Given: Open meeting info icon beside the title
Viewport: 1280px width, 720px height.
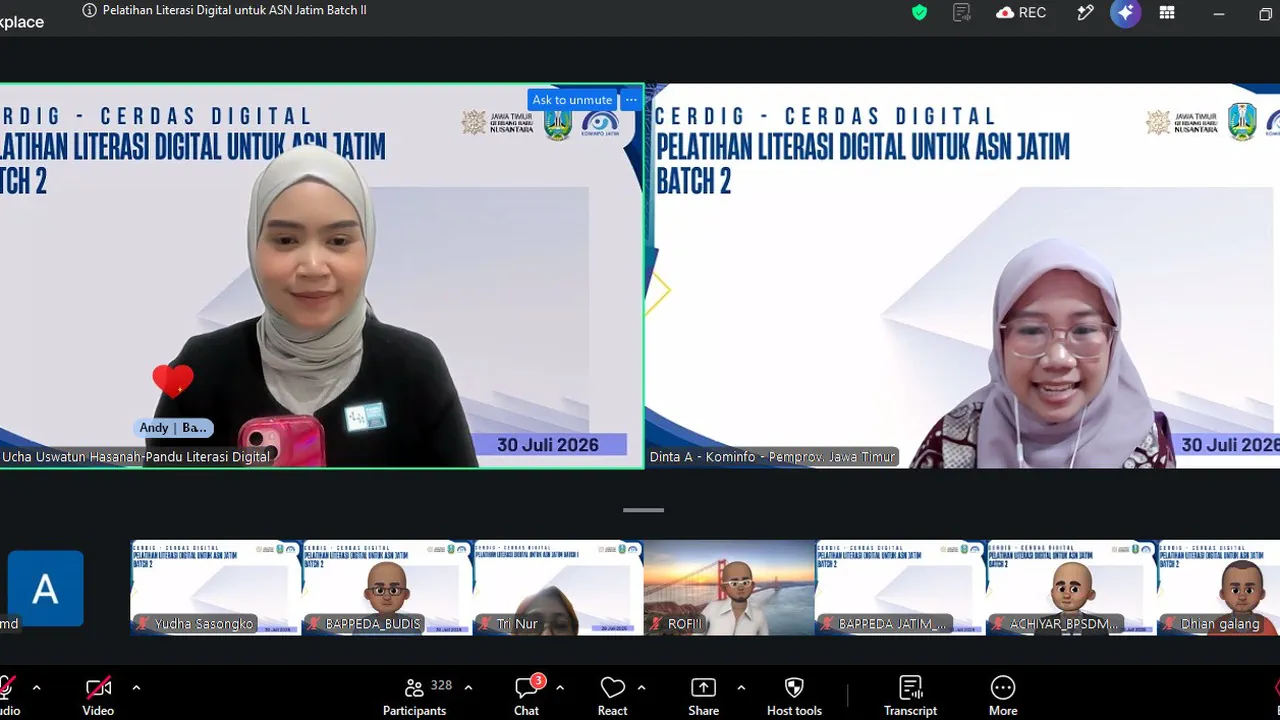Looking at the screenshot, I should (x=91, y=11).
